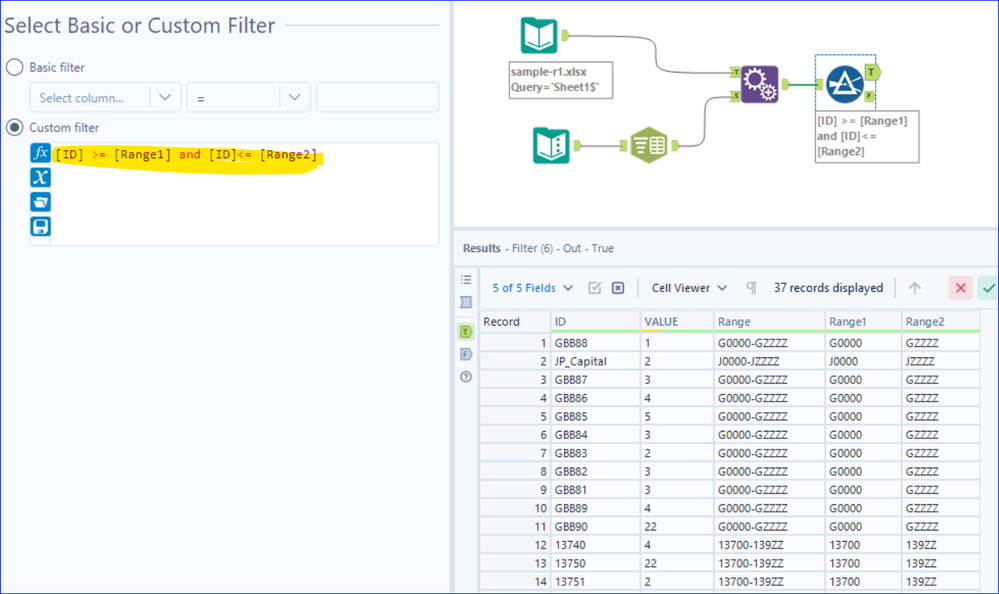Select the 13751 ID cell
Viewport: 999px width, 594px height.
pyautogui.click(x=595, y=582)
